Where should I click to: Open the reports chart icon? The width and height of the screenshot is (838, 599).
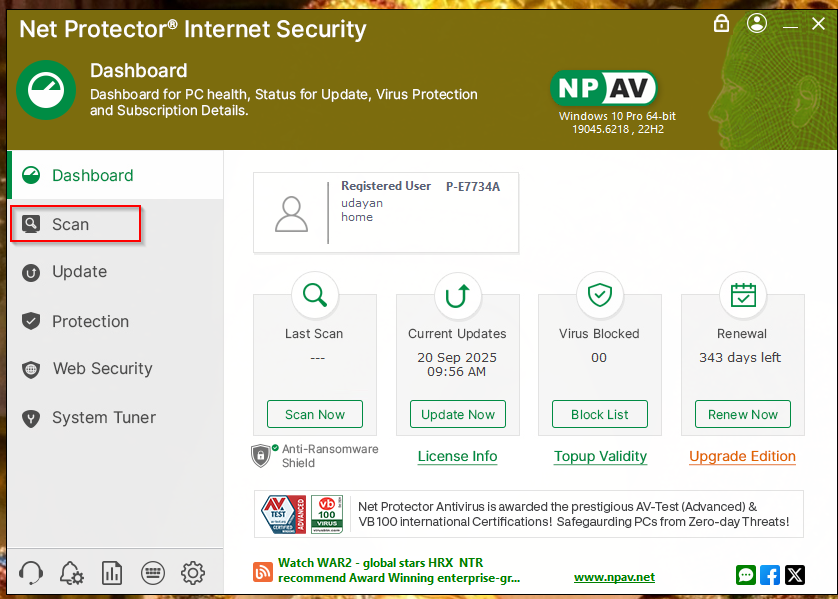pos(112,573)
